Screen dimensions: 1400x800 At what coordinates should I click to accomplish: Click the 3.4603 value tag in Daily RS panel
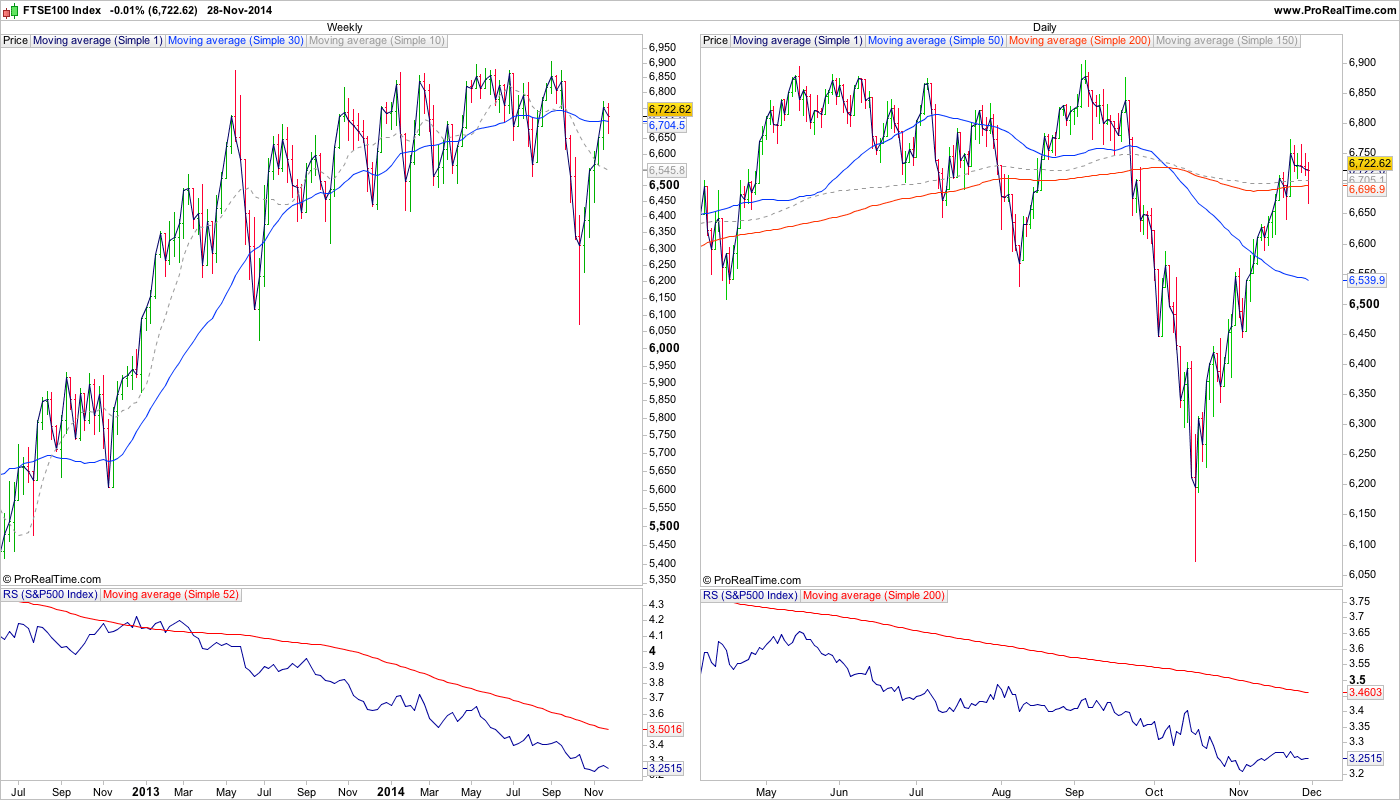click(1366, 692)
